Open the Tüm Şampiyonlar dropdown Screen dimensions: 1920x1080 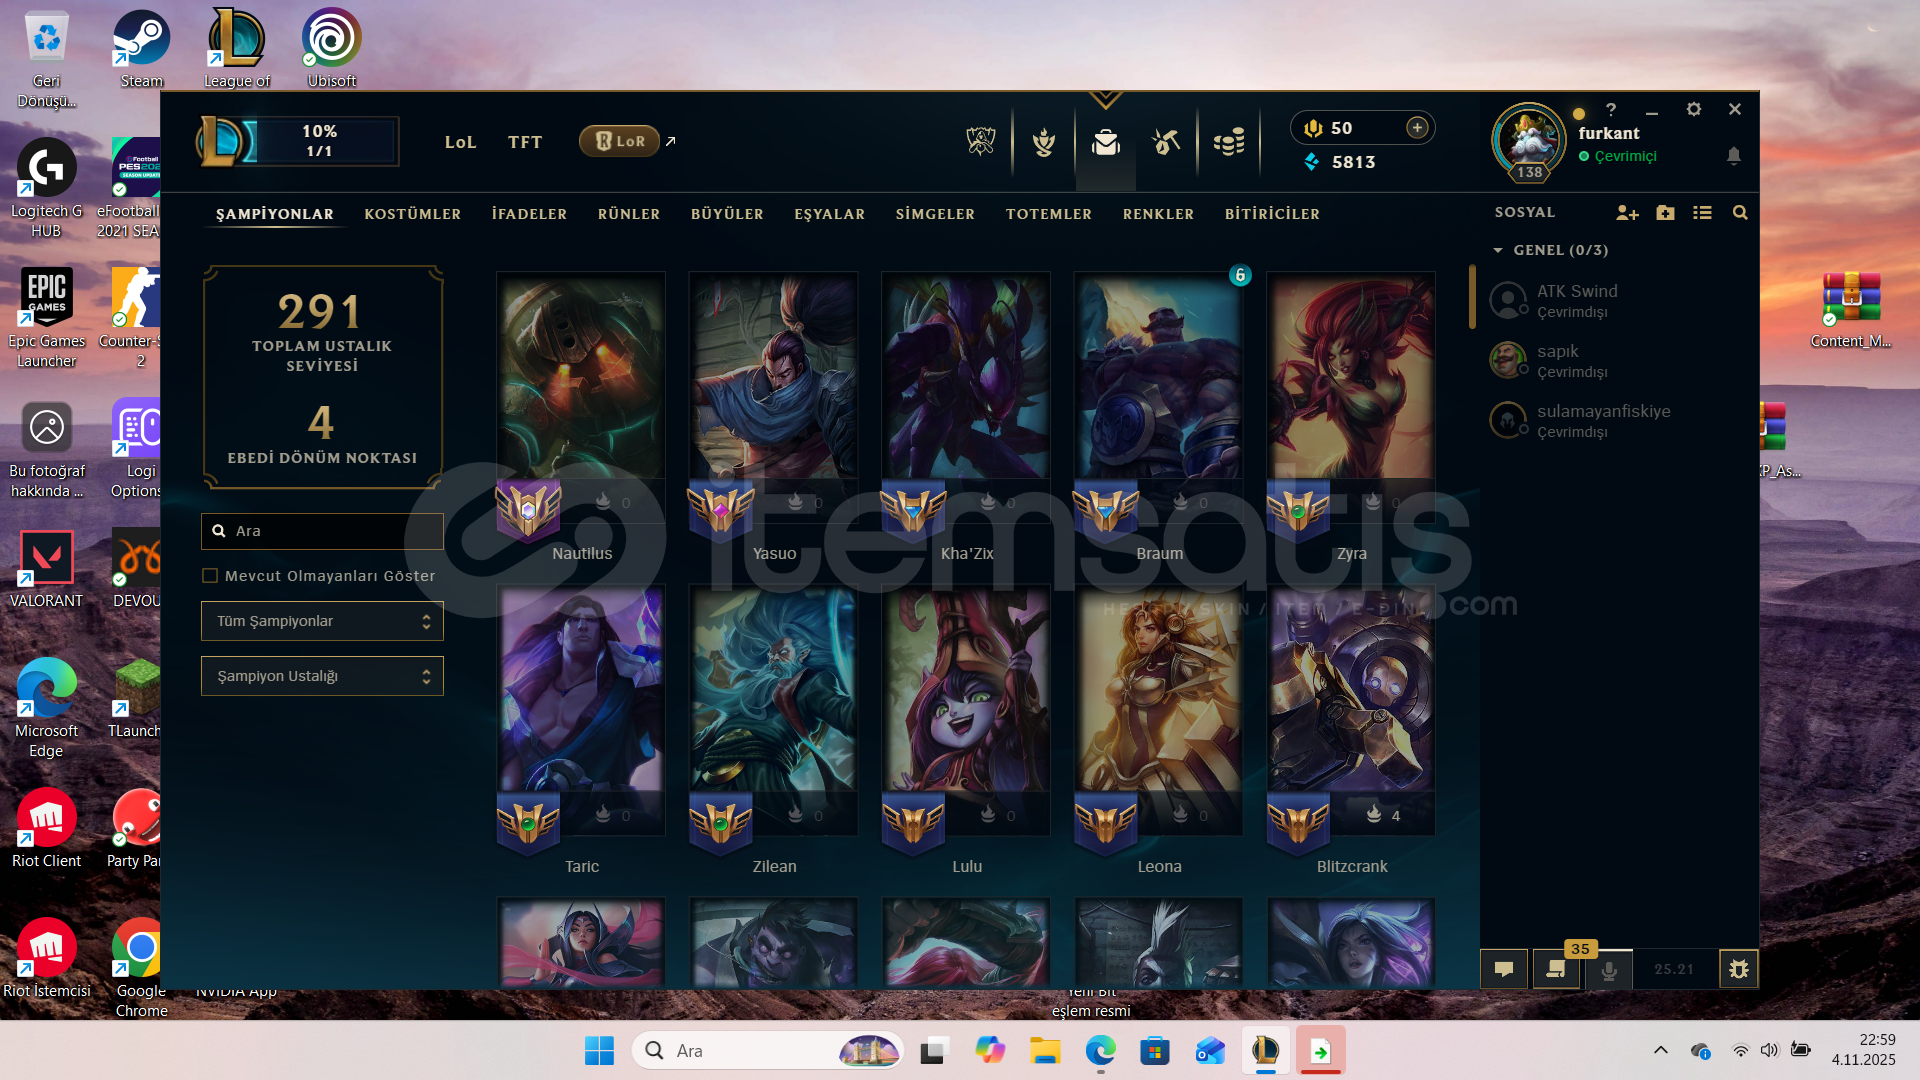322,621
